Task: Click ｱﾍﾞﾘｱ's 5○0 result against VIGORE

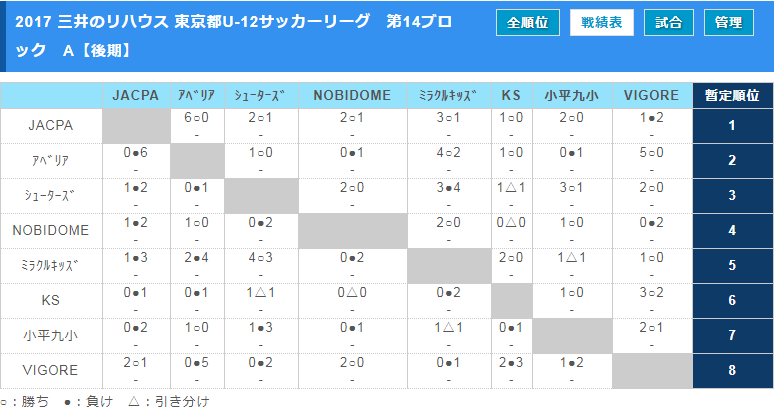Action: coord(652,153)
